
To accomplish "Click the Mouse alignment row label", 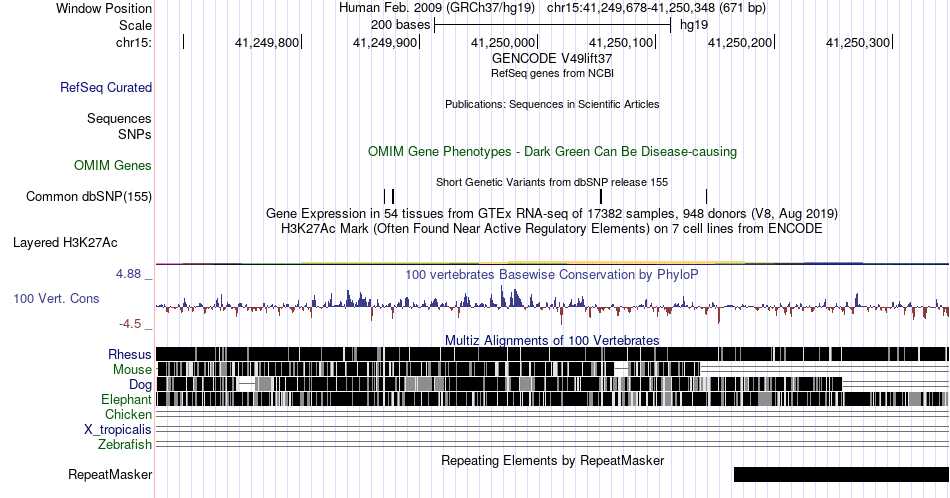I will pyautogui.click(x=132, y=370).
